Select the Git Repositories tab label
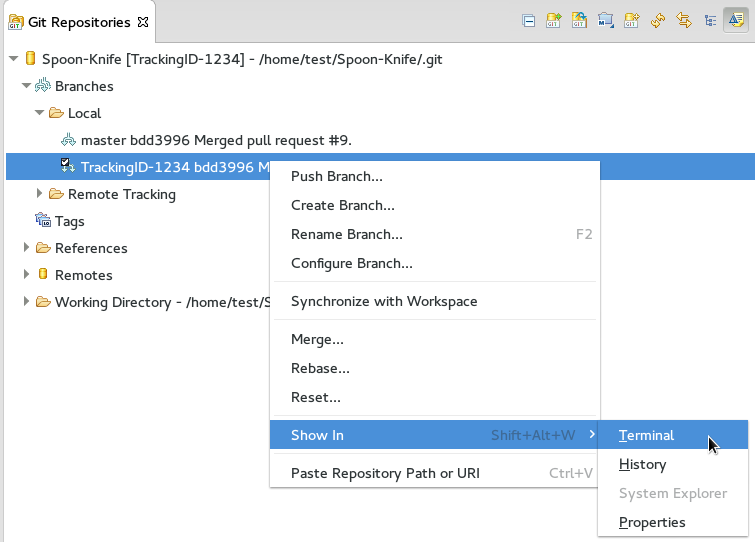Image resolution: width=755 pixels, height=542 pixels. click(79, 22)
